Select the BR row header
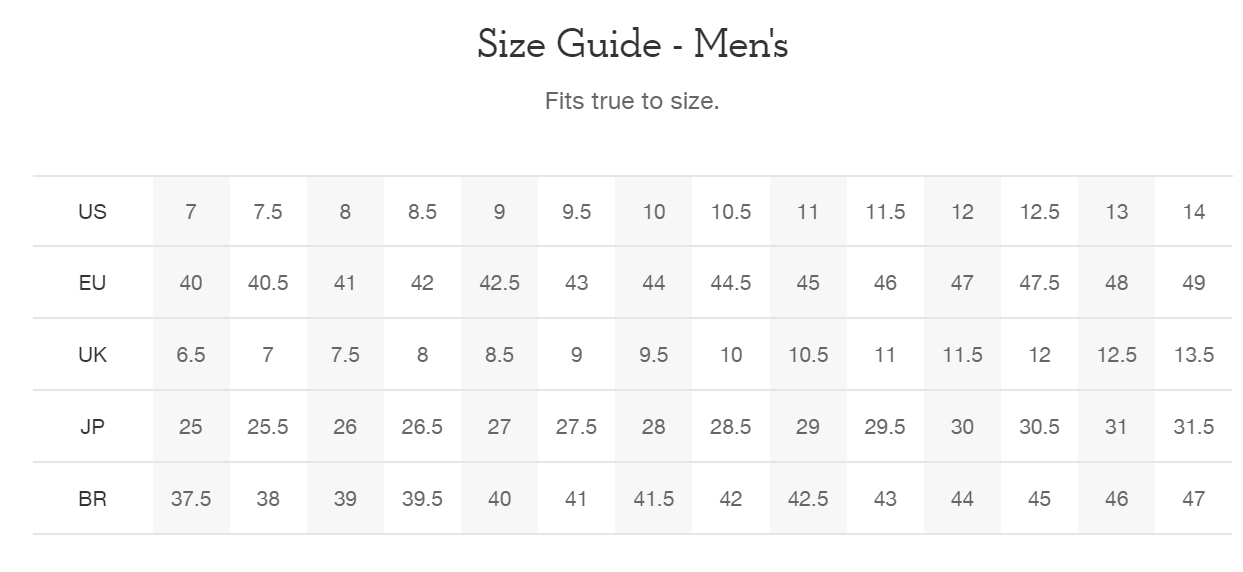Screen dimensions: 1243x572 [x=92, y=499]
